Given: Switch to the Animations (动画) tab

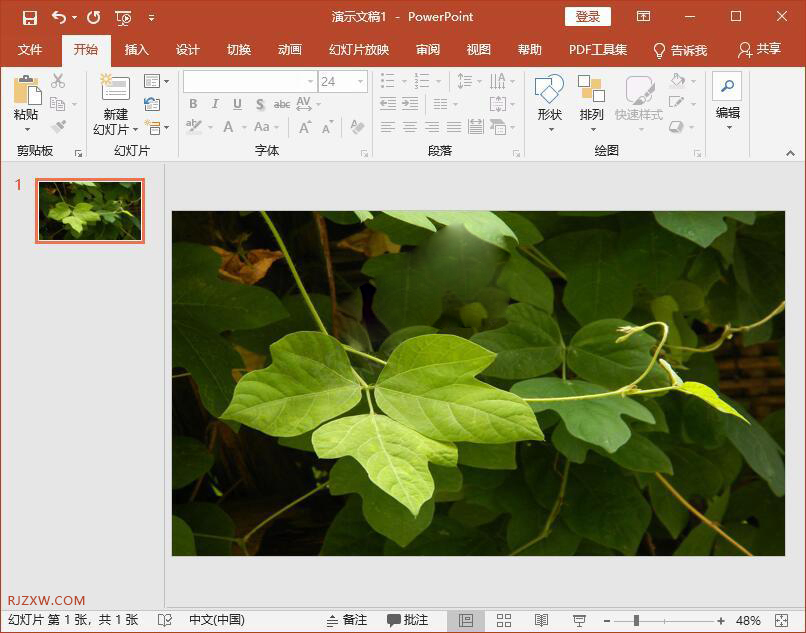Looking at the screenshot, I should tap(289, 50).
